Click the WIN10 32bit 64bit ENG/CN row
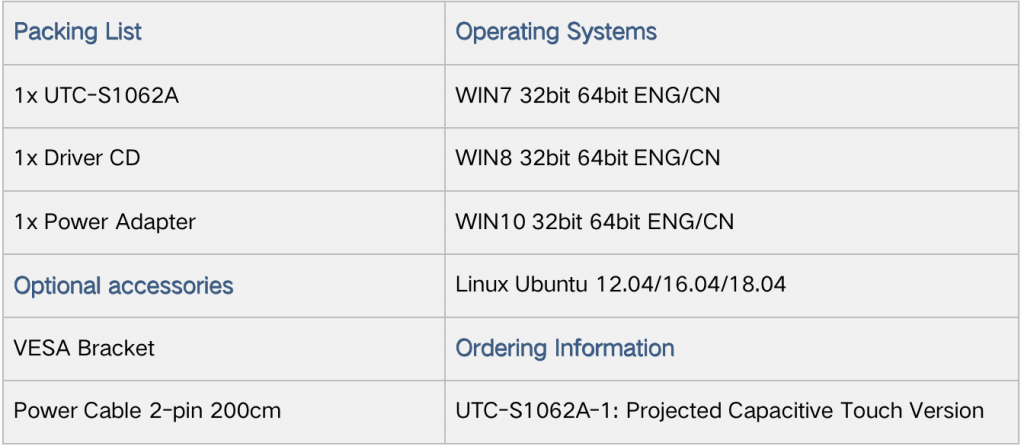This screenshot has width=1024, height=446. pyautogui.click(x=732, y=222)
